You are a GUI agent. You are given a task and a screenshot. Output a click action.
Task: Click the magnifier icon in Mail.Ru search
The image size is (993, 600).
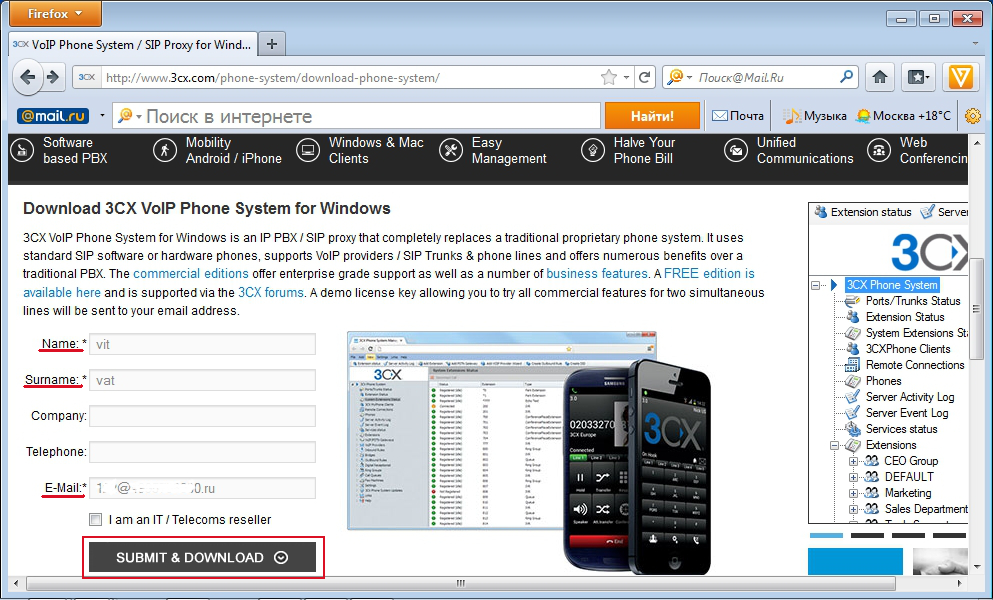(x=846, y=77)
